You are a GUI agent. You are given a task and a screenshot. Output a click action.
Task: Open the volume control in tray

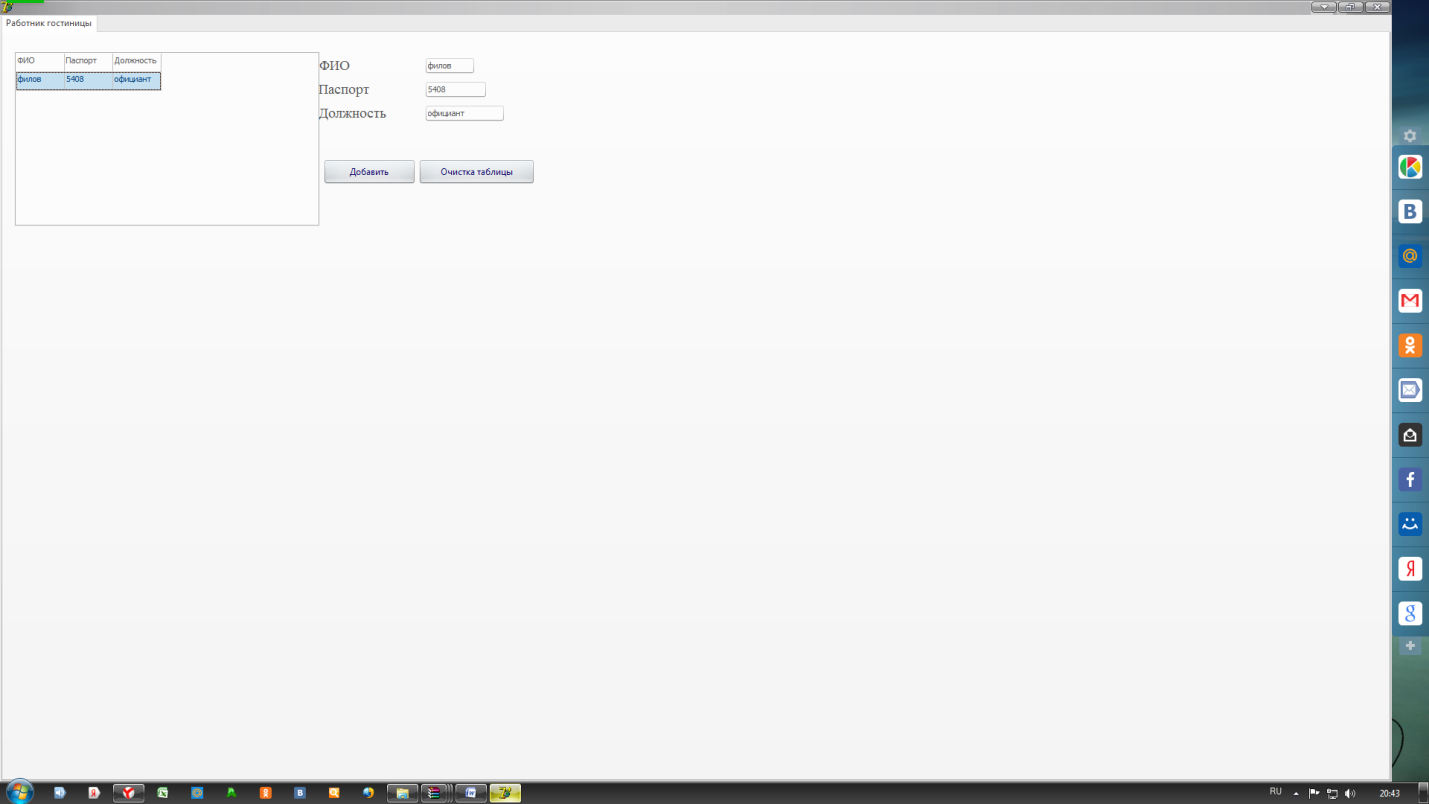(1350, 793)
